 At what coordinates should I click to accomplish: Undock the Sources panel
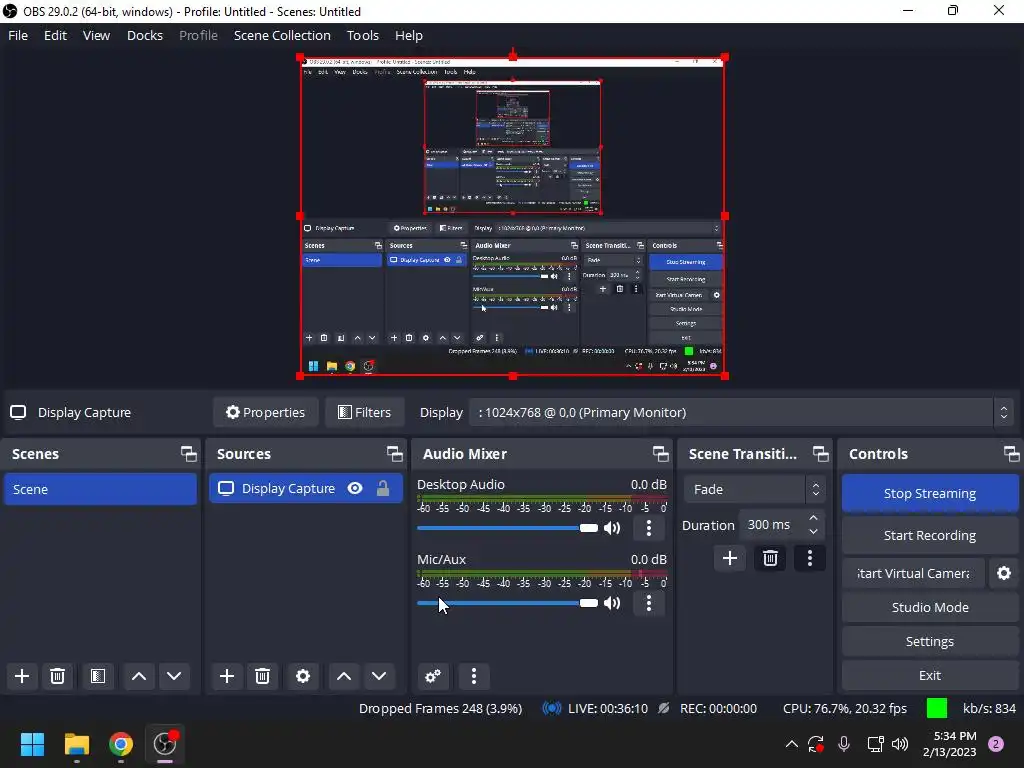(x=394, y=454)
